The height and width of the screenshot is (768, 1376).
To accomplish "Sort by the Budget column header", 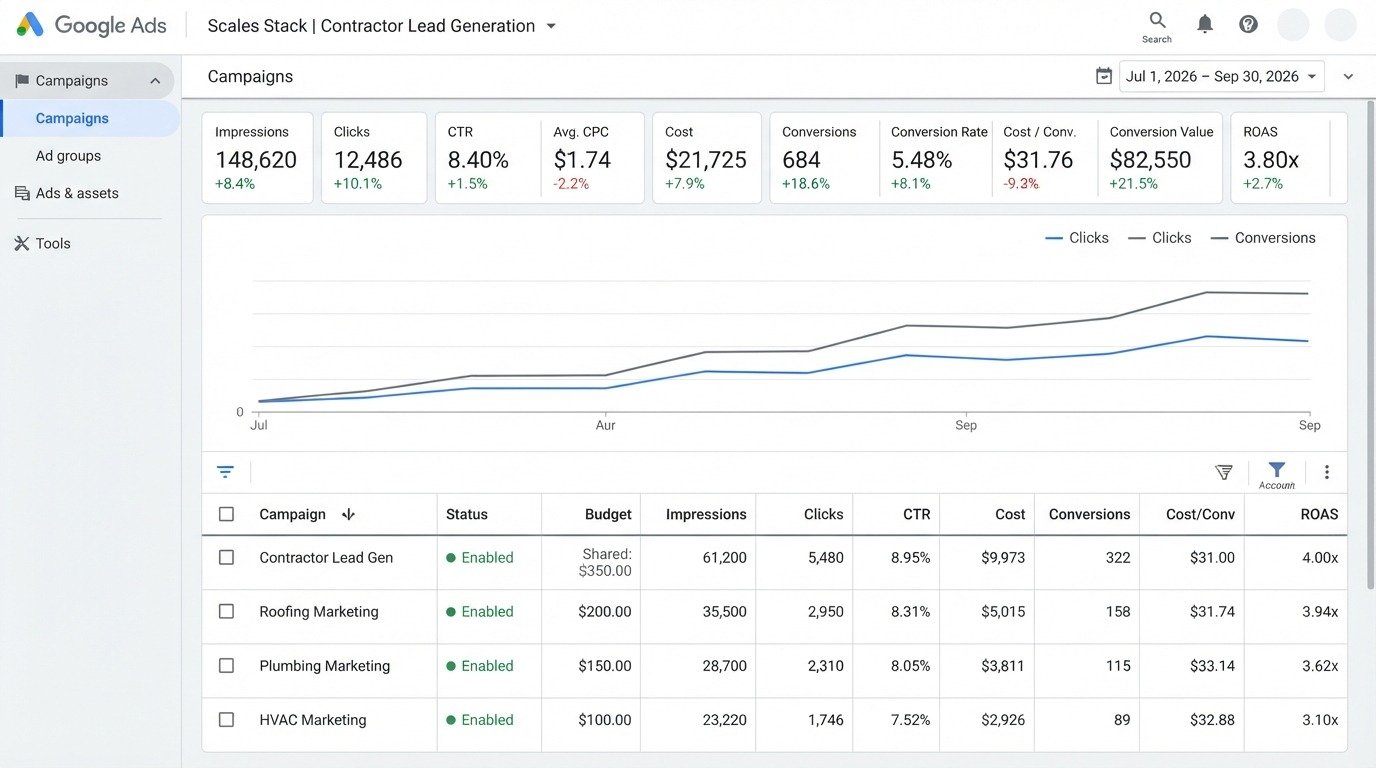I will [x=608, y=514].
